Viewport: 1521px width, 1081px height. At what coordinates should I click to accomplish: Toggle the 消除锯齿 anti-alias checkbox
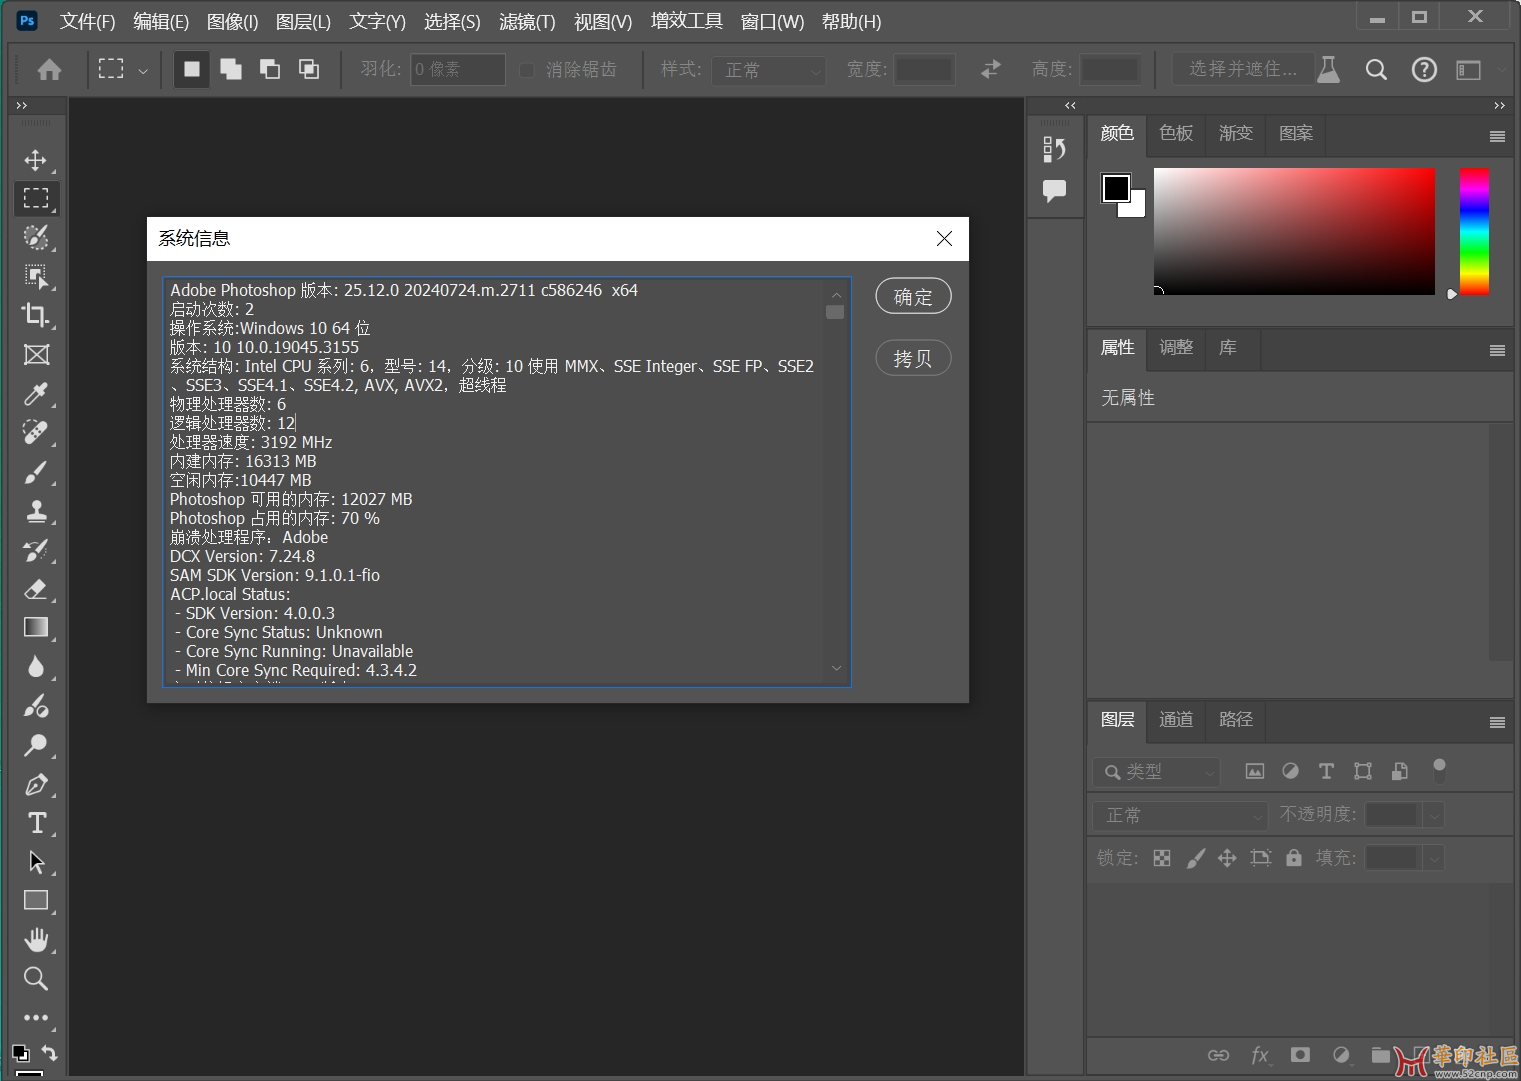[527, 70]
